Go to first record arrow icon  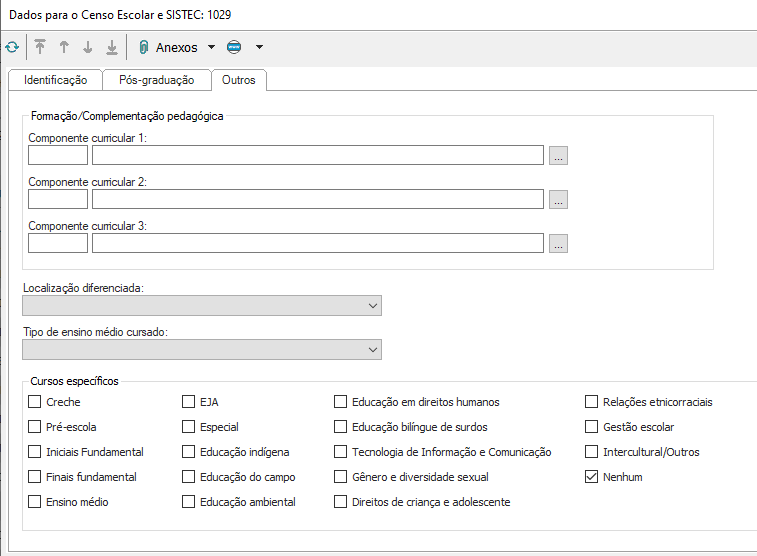pyautogui.click(x=40, y=47)
